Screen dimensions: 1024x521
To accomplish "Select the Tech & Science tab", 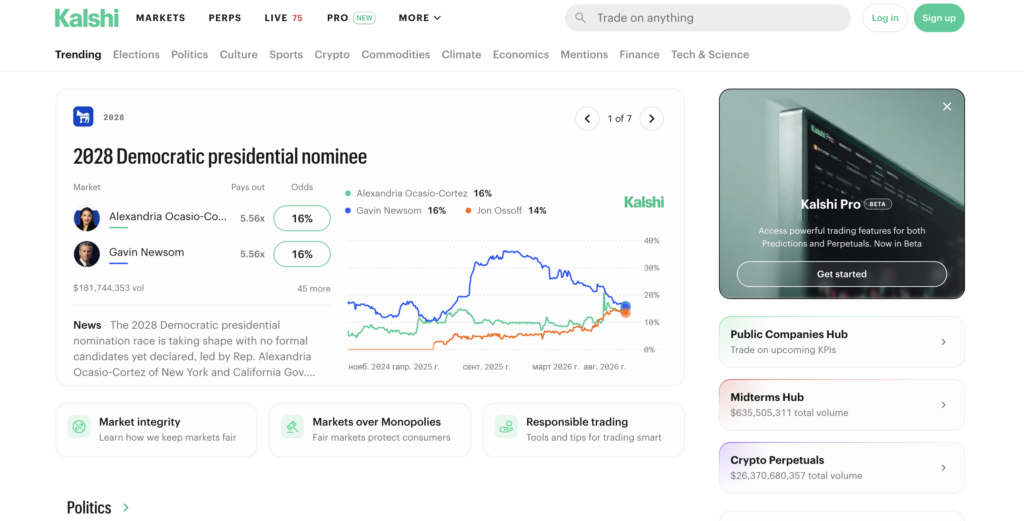I will click(710, 54).
